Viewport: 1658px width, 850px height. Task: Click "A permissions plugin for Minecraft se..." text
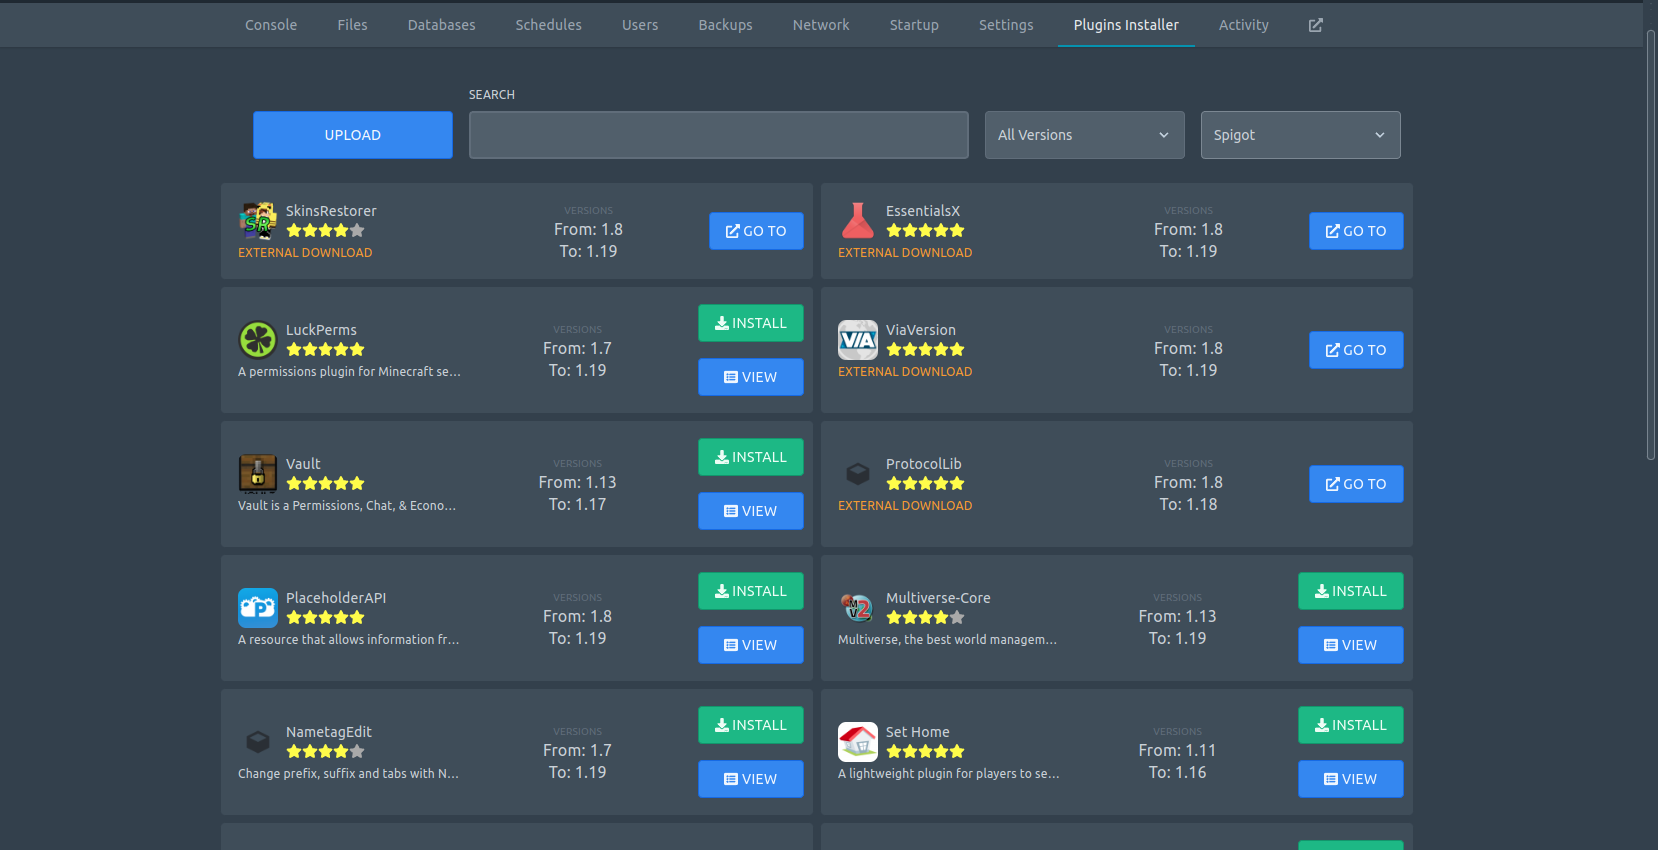(x=349, y=372)
